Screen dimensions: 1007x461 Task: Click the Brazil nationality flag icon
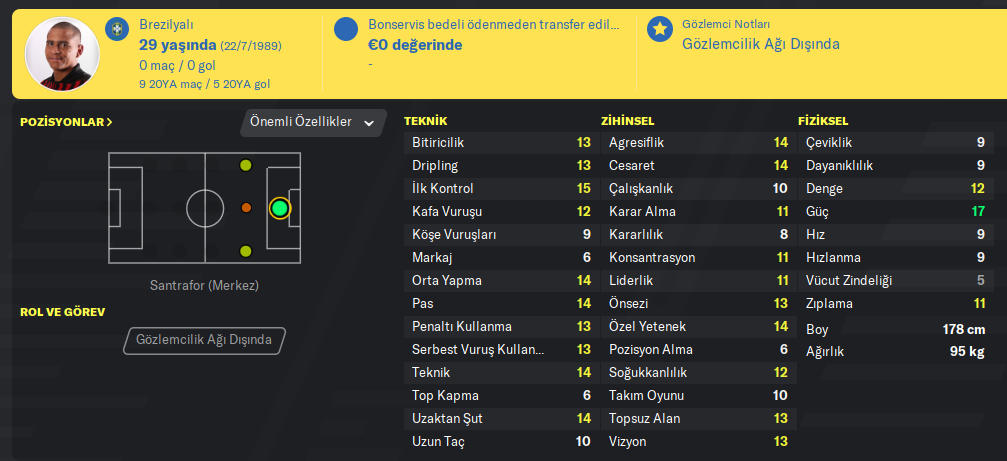pyautogui.click(x=118, y=27)
